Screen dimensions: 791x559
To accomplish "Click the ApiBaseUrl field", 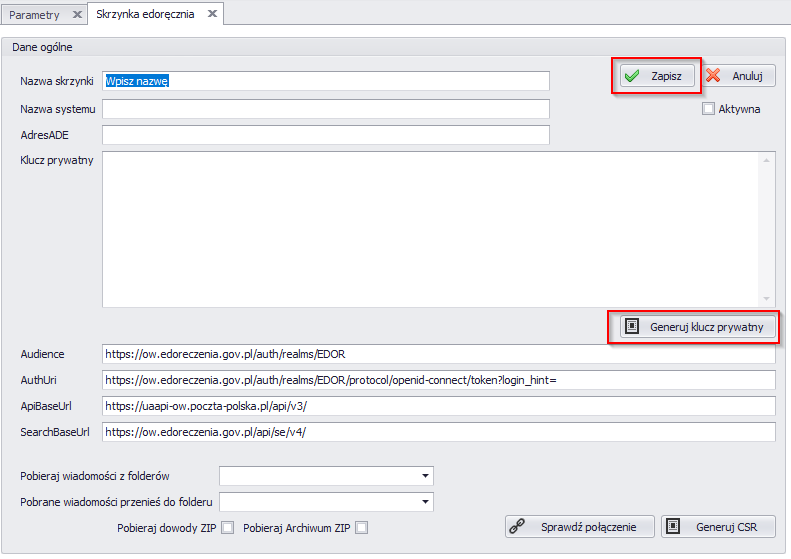I will [x=438, y=406].
